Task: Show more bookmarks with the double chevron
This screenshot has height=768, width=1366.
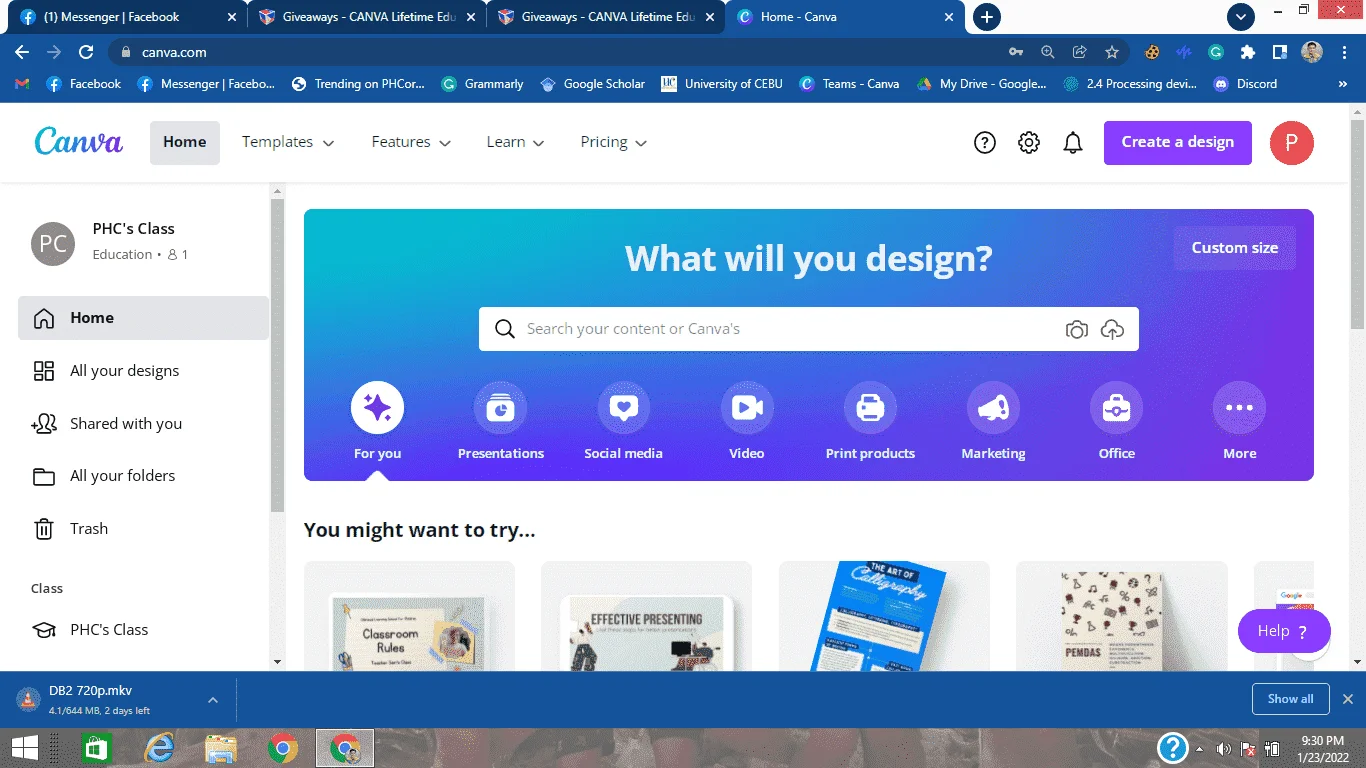Action: point(1343,84)
